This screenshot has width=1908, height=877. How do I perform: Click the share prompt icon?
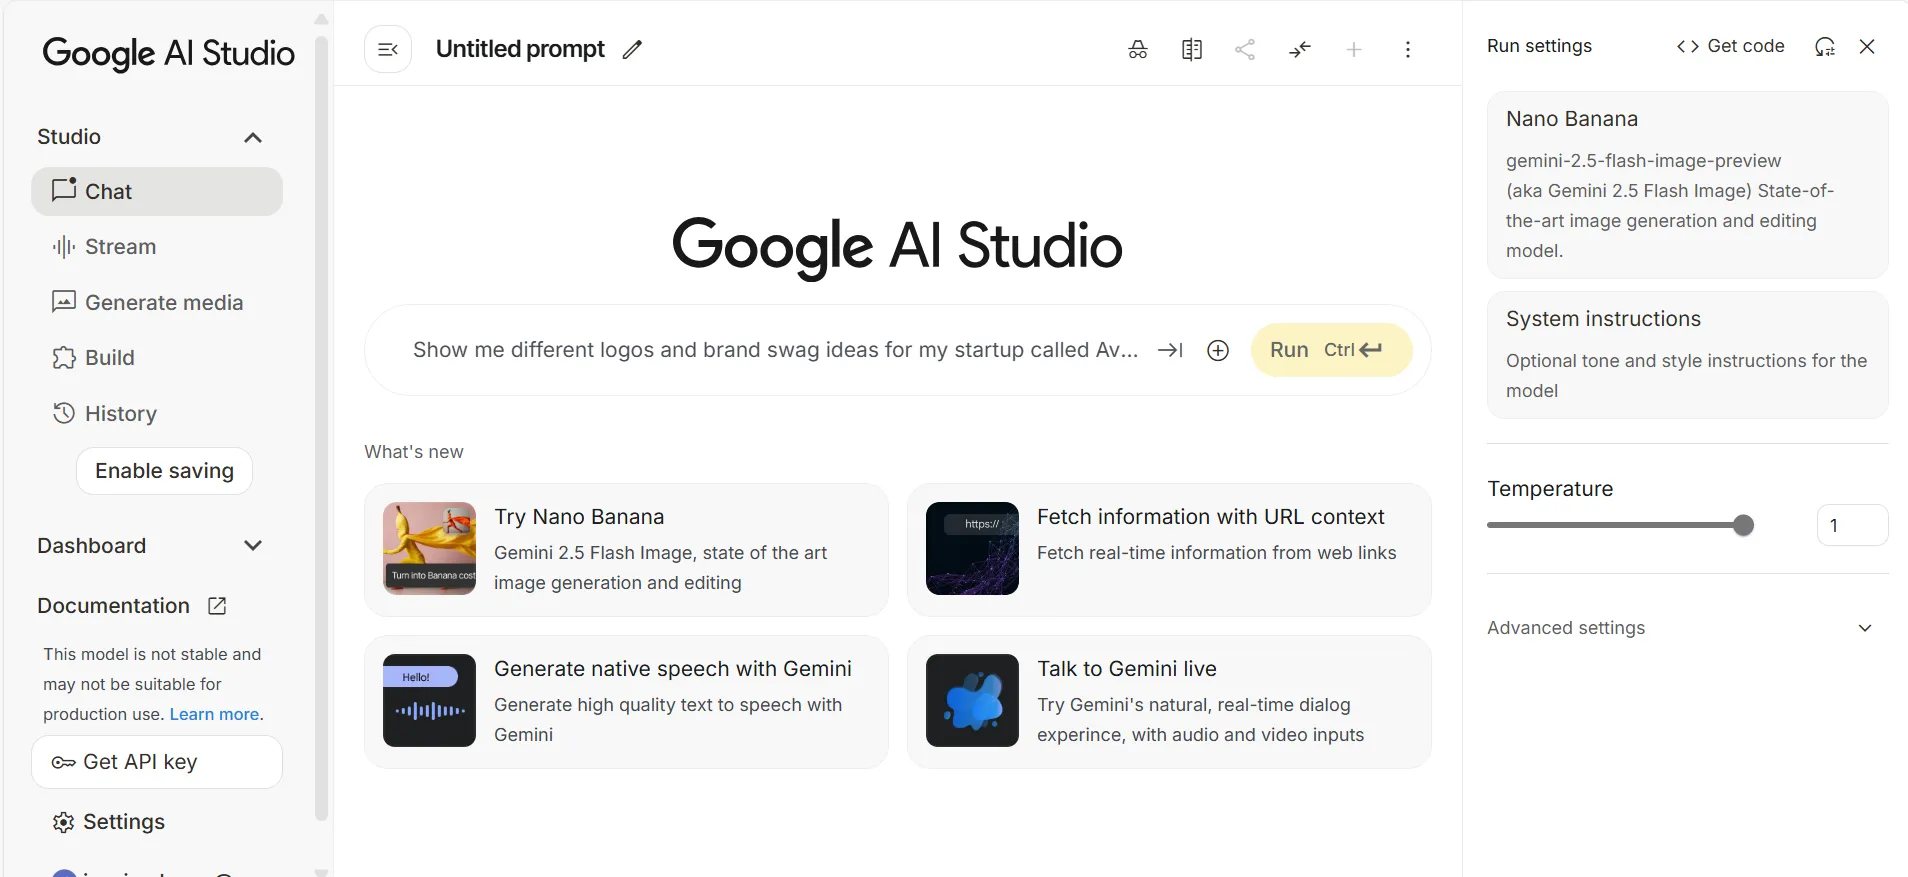1245,49
